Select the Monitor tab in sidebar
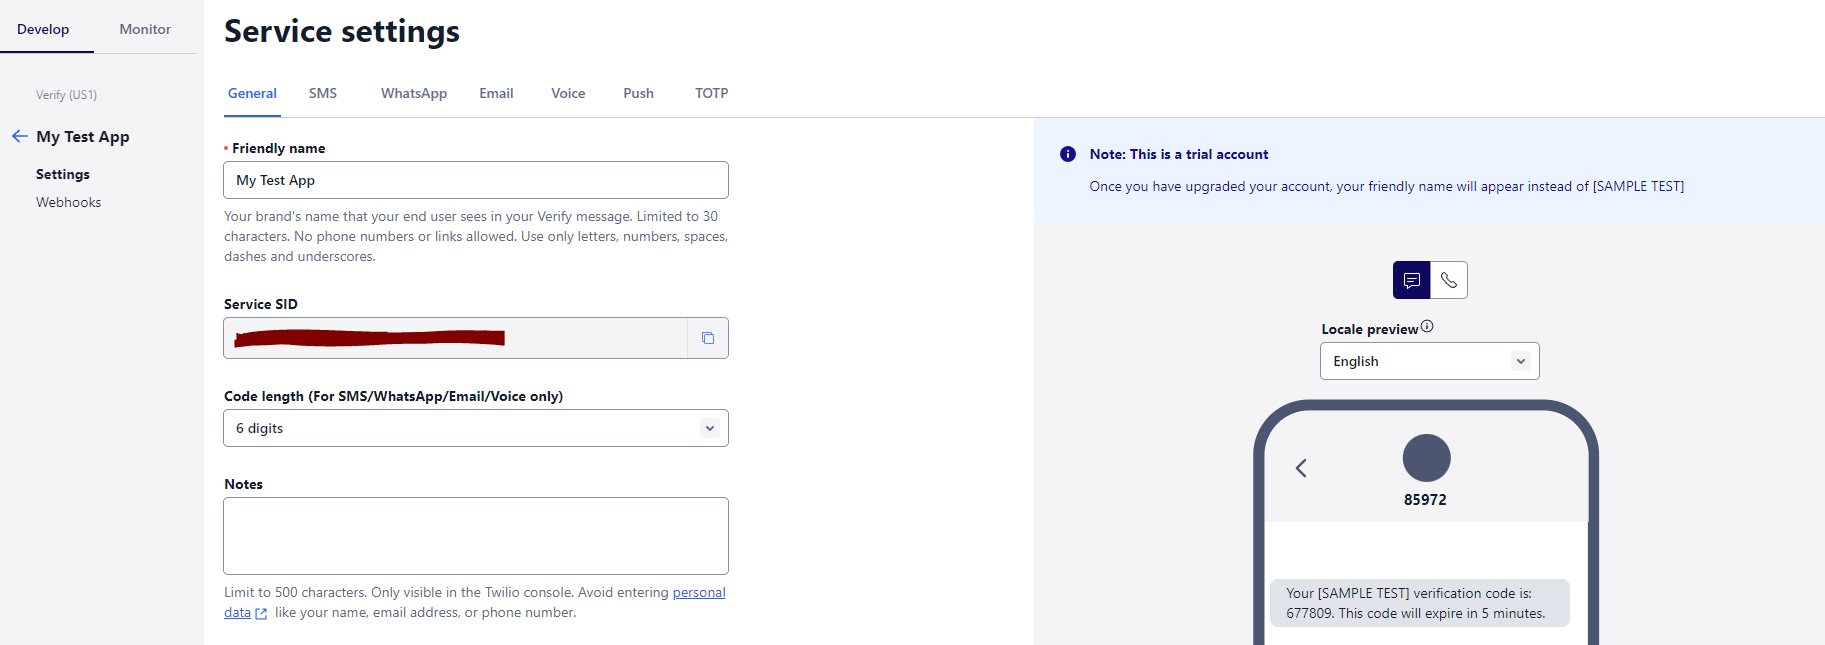 145,29
